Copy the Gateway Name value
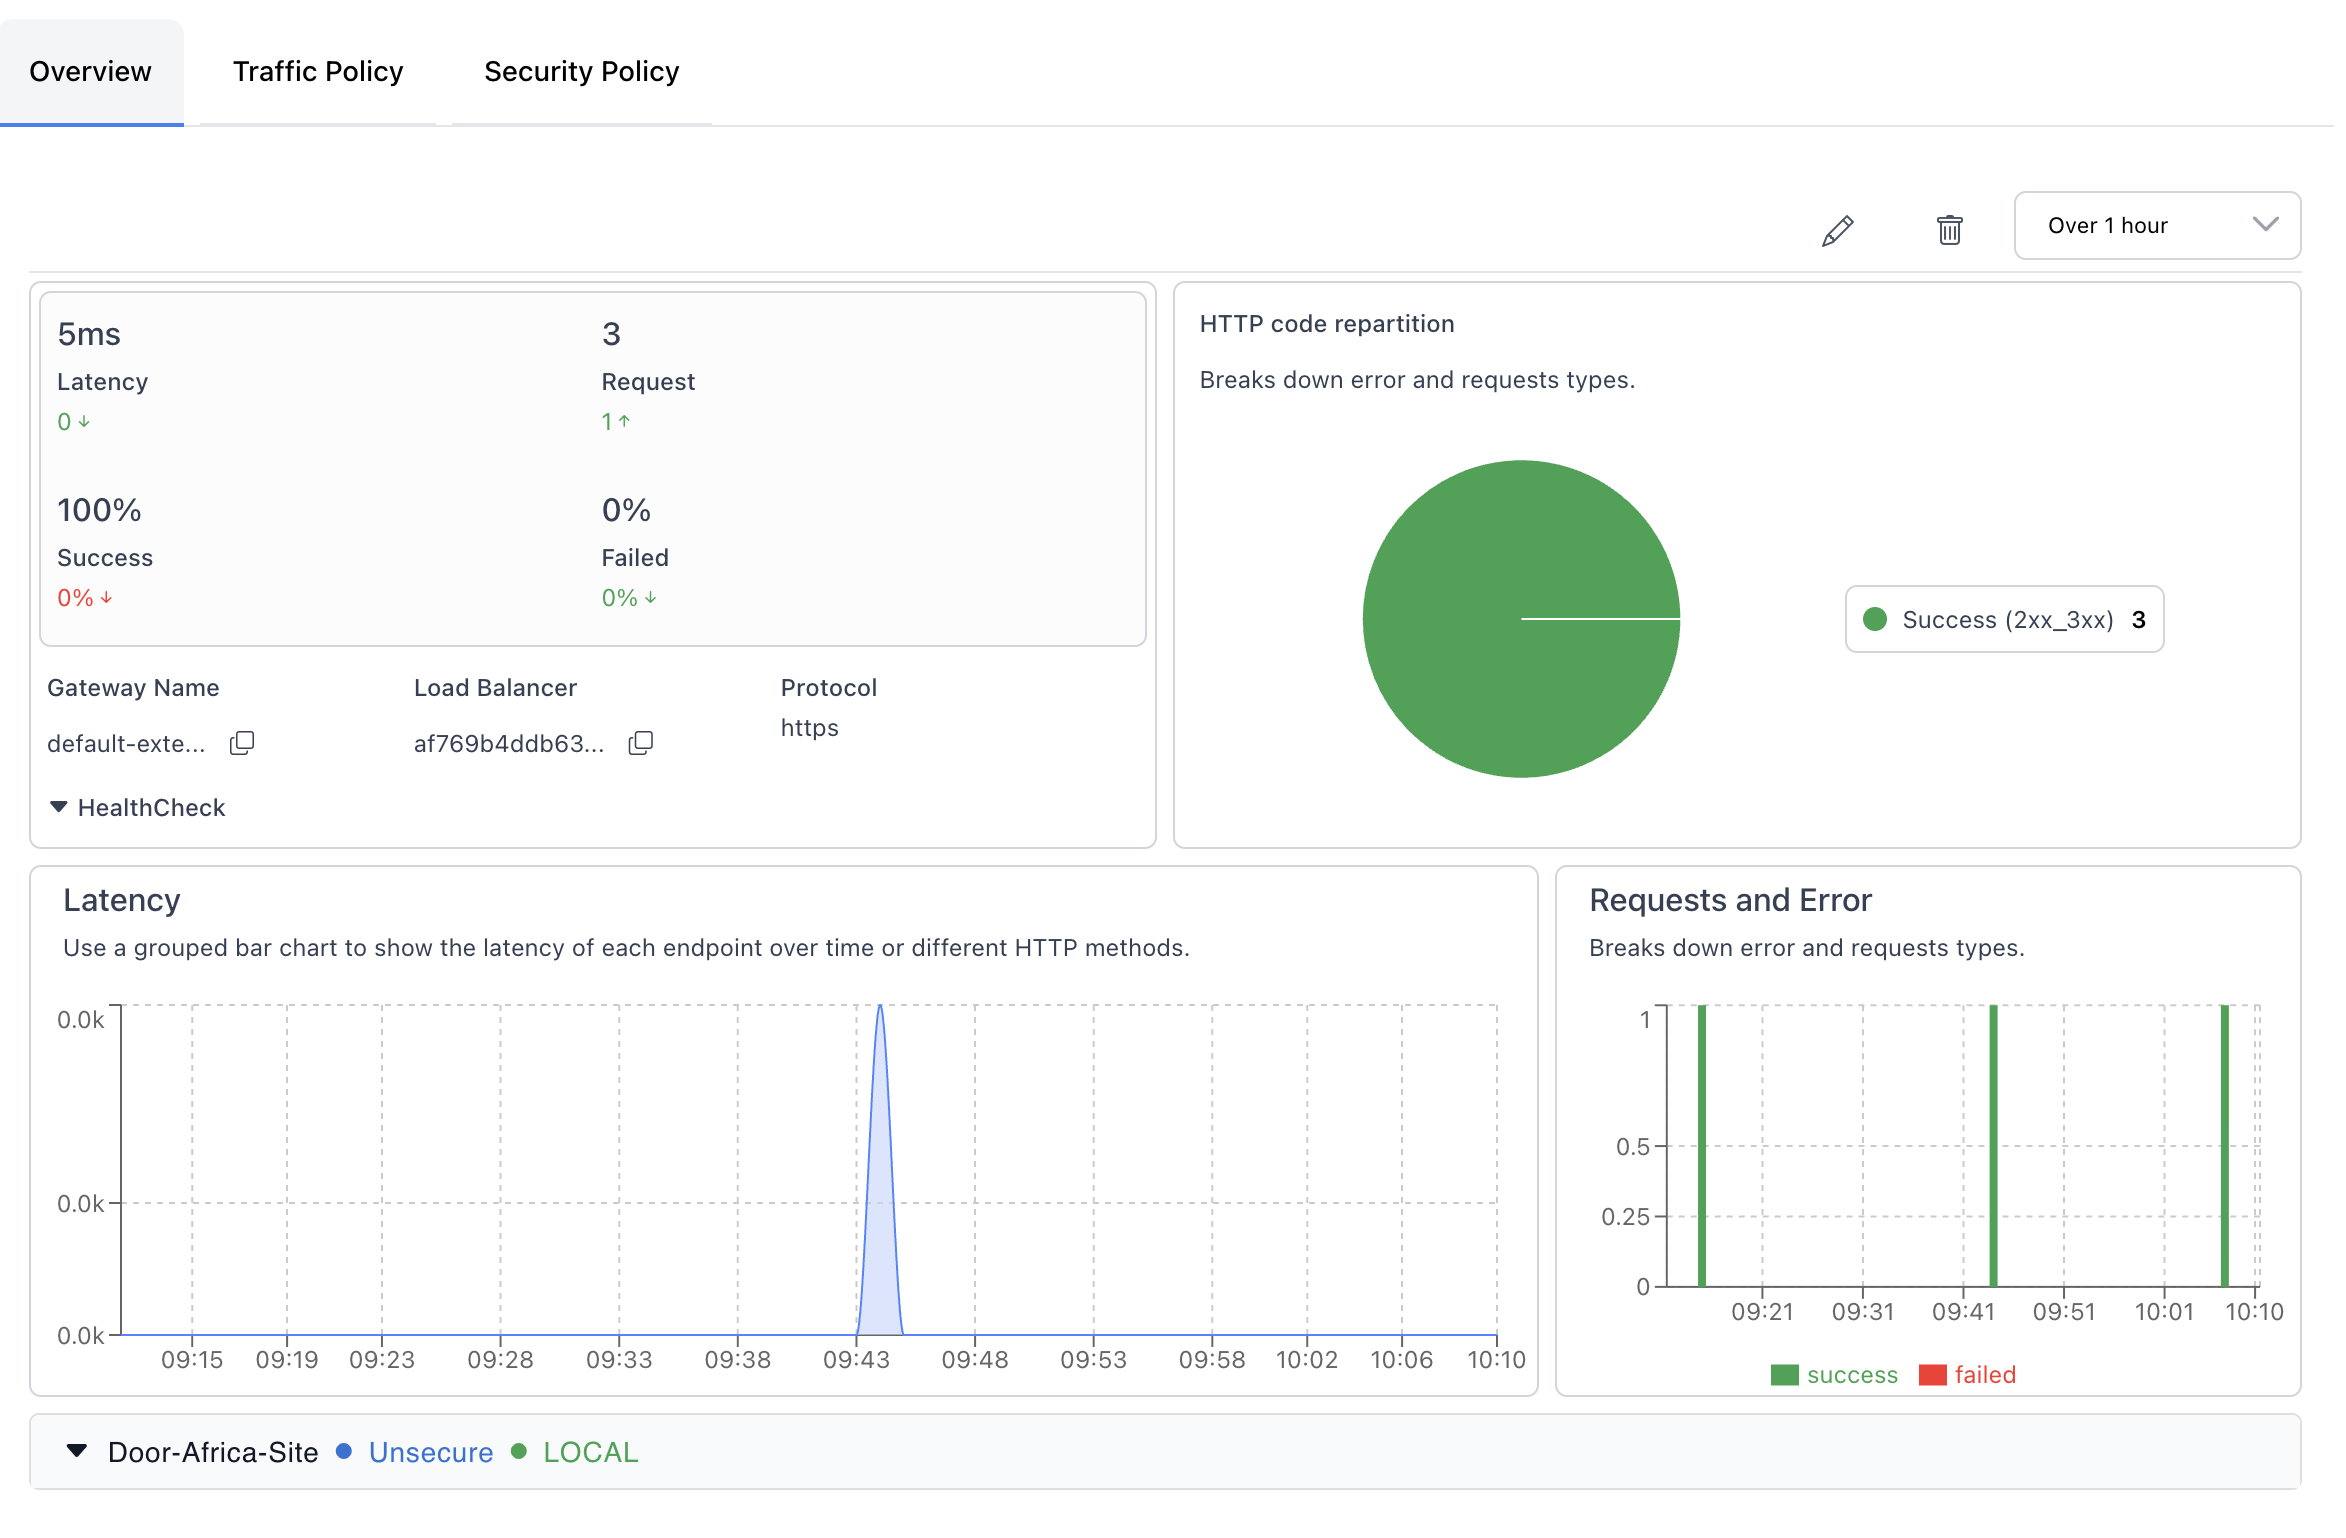Screen dimensions: 2346x1538 [242, 743]
